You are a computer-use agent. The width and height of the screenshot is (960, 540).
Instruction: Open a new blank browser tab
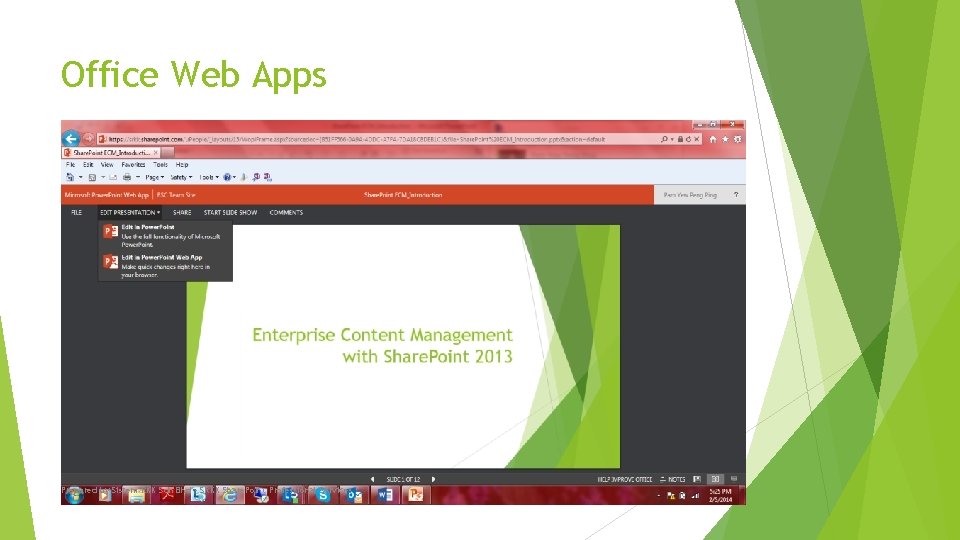168,152
